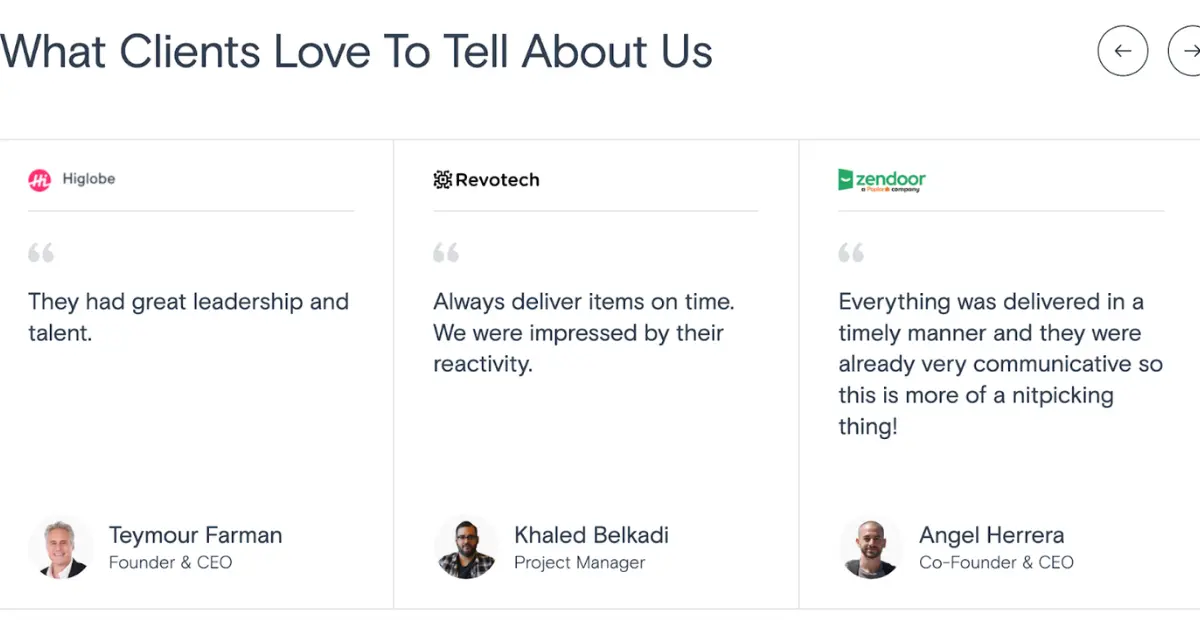Click Angel Herrera's profile picture
The width and height of the screenshot is (1200, 628).
tap(870, 547)
